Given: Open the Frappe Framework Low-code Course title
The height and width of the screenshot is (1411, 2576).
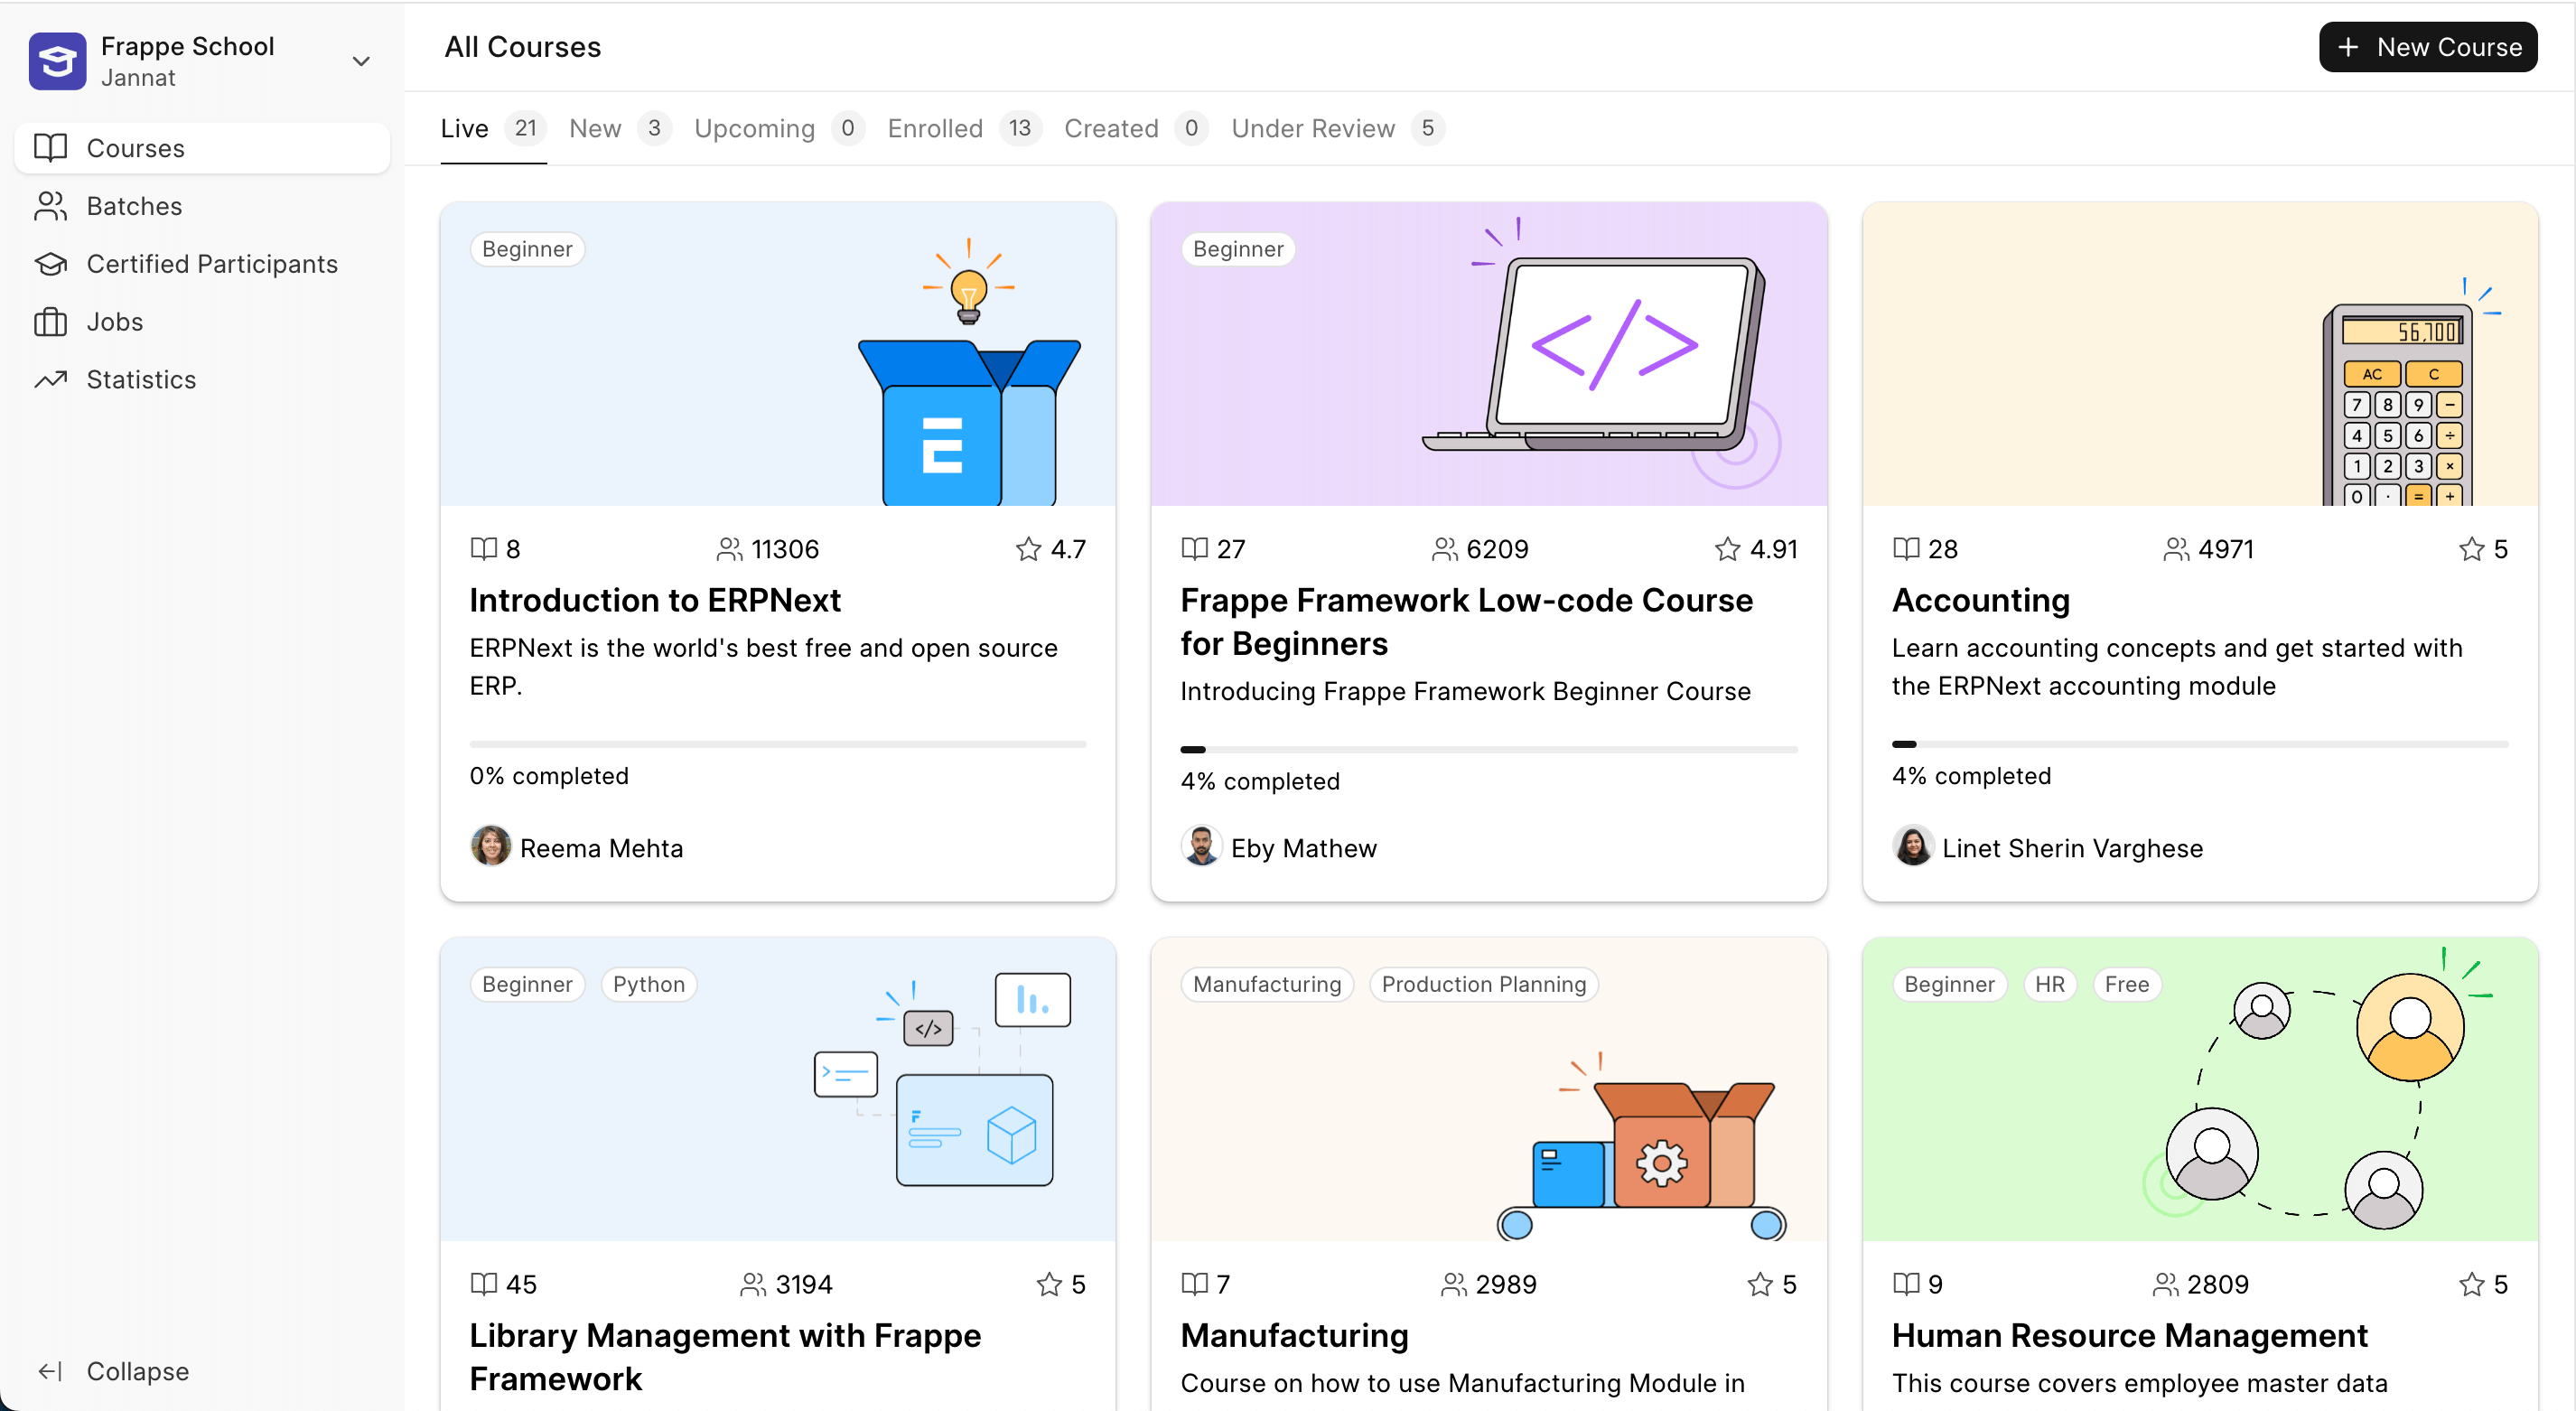Looking at the screenshot, I should pos(1466,621).
